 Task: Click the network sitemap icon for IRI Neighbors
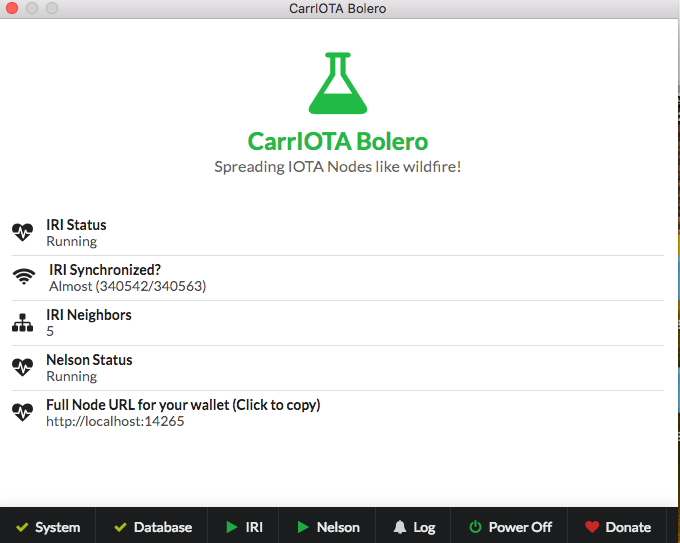pos(23,323)
